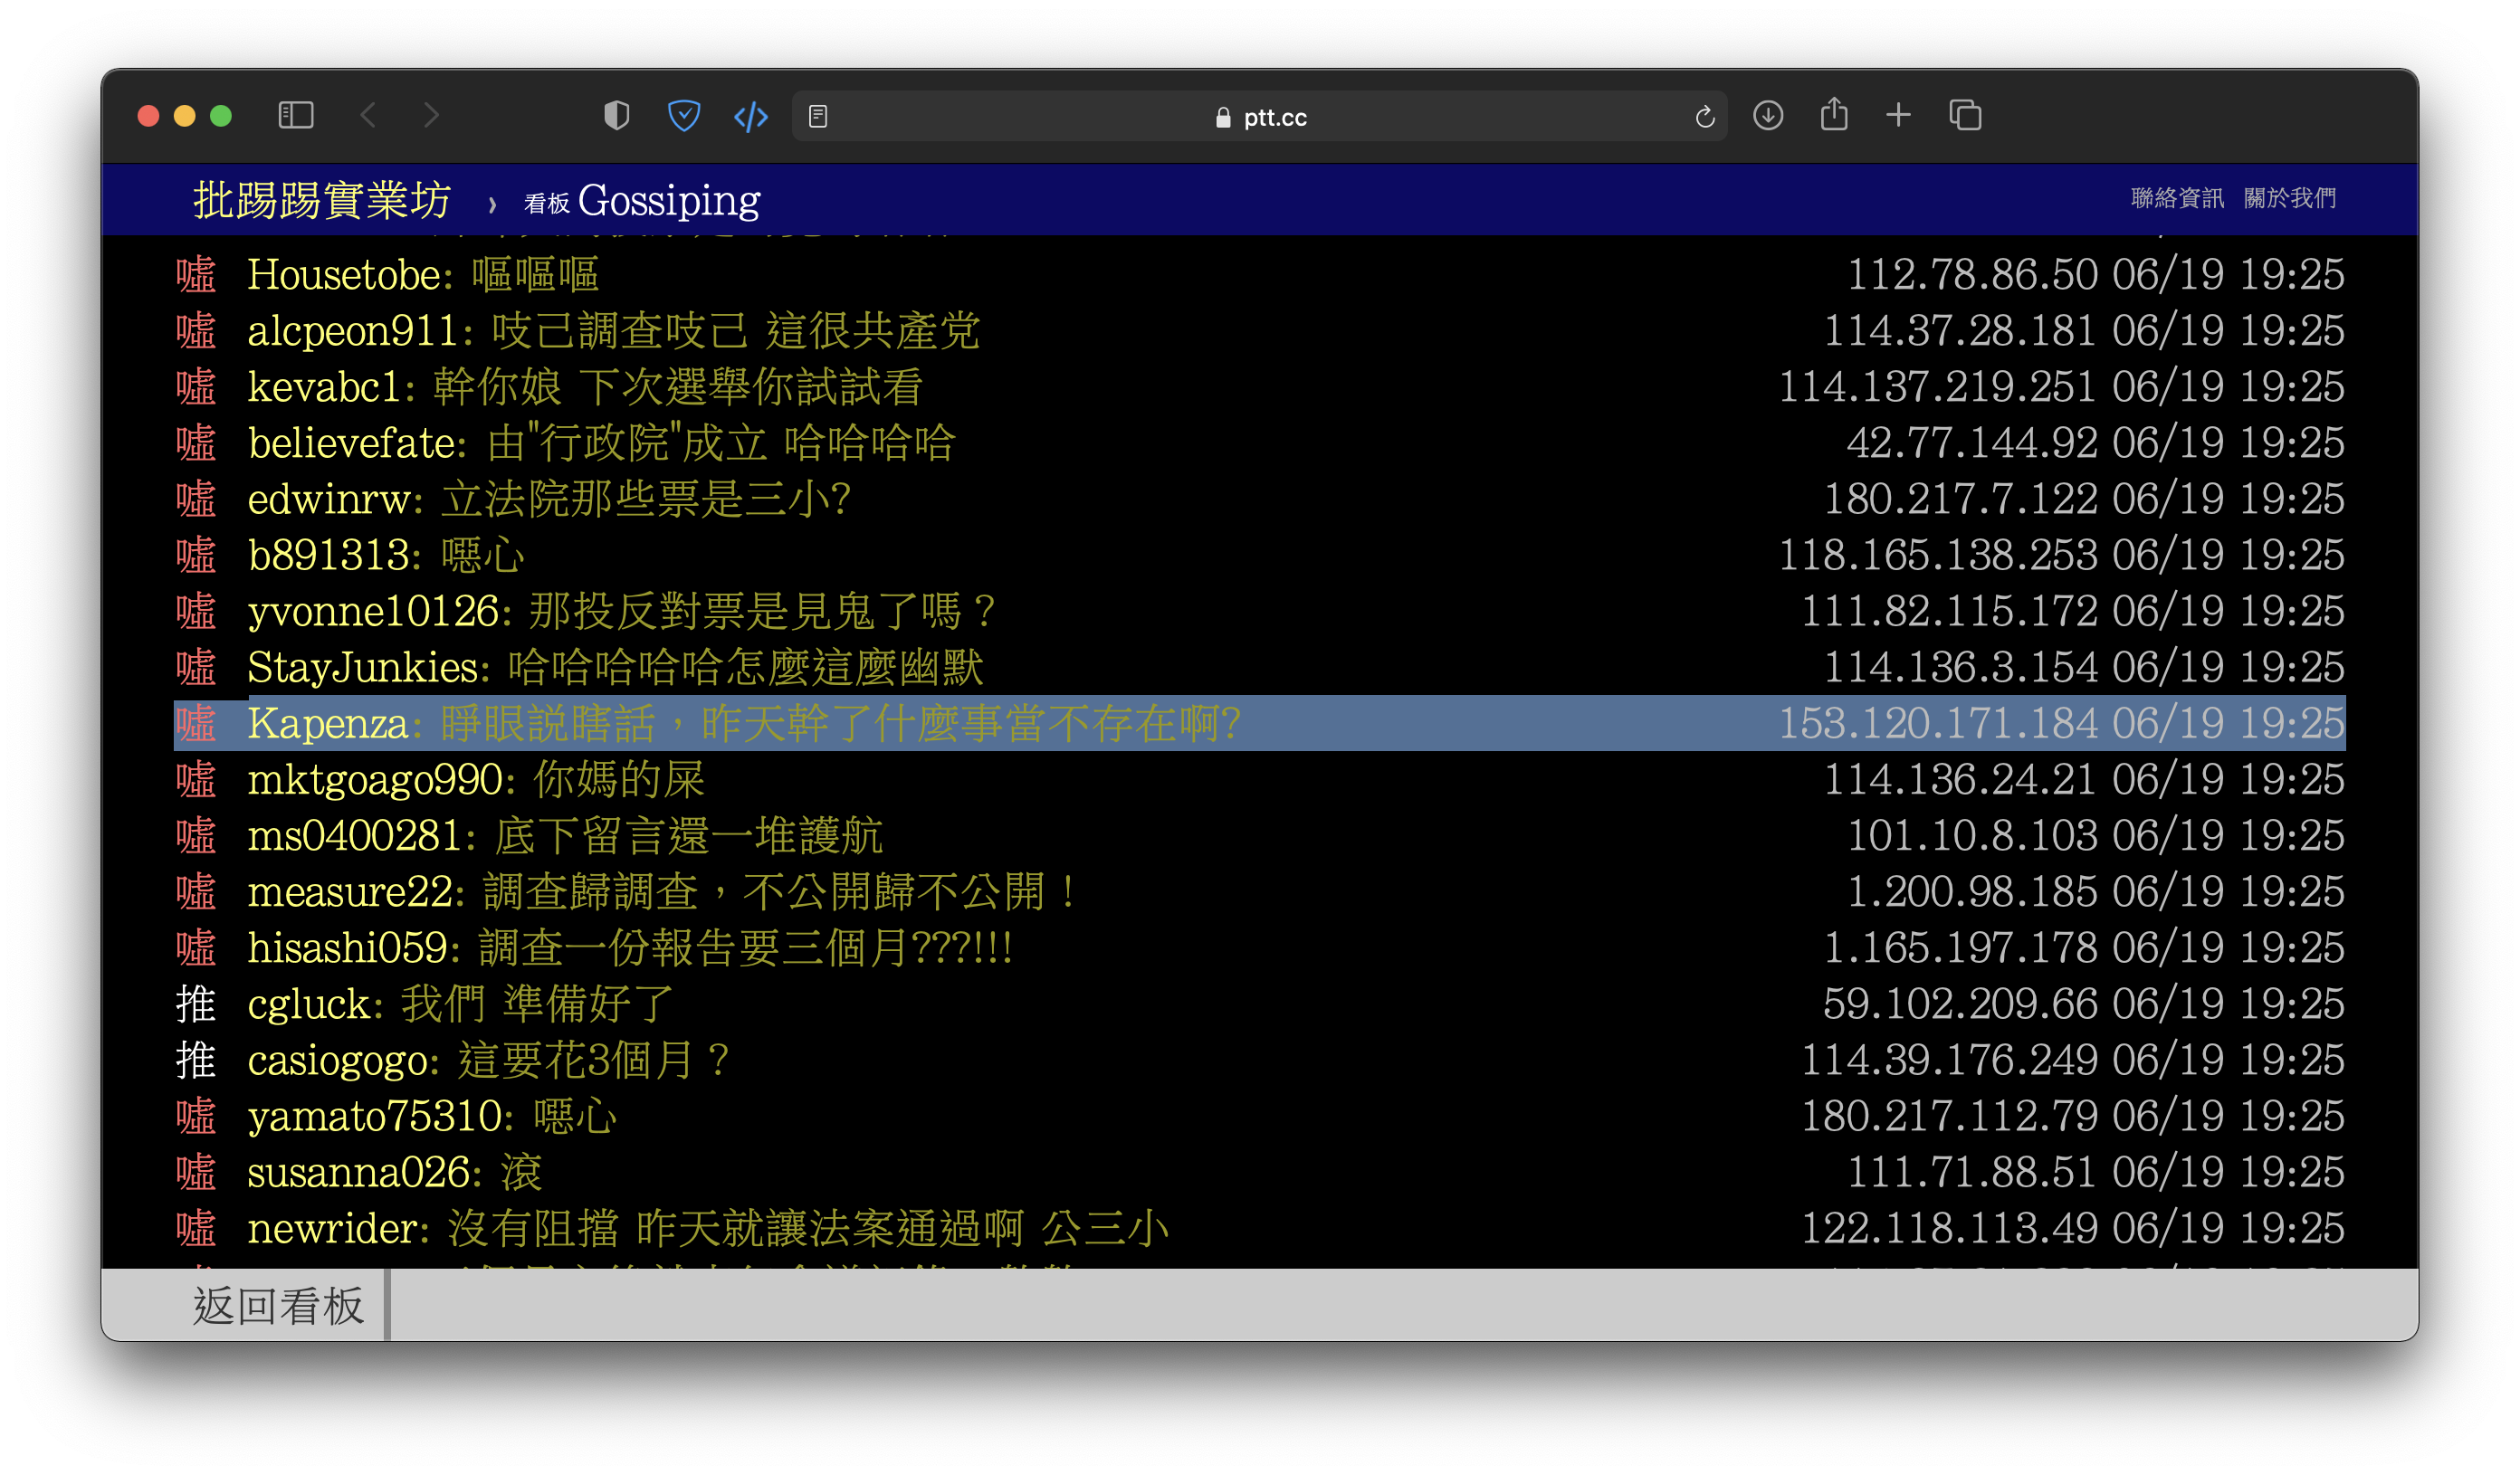Reload the page with the refresh icon
The height and width of the screenshot is (1475, 2520).
click(1704, 117)
